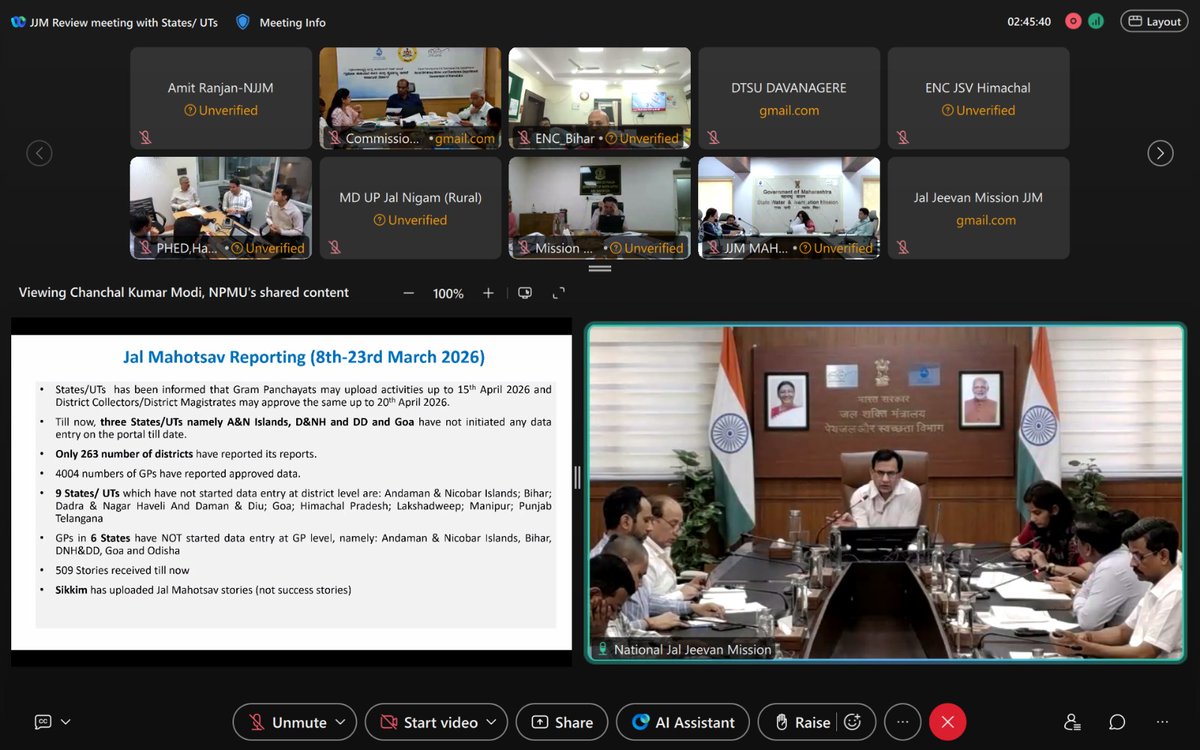The image size is (1200, 750).
Task: Click muted mic icon on DTSU DAVANAGERE tile
Action: (713, 138)
